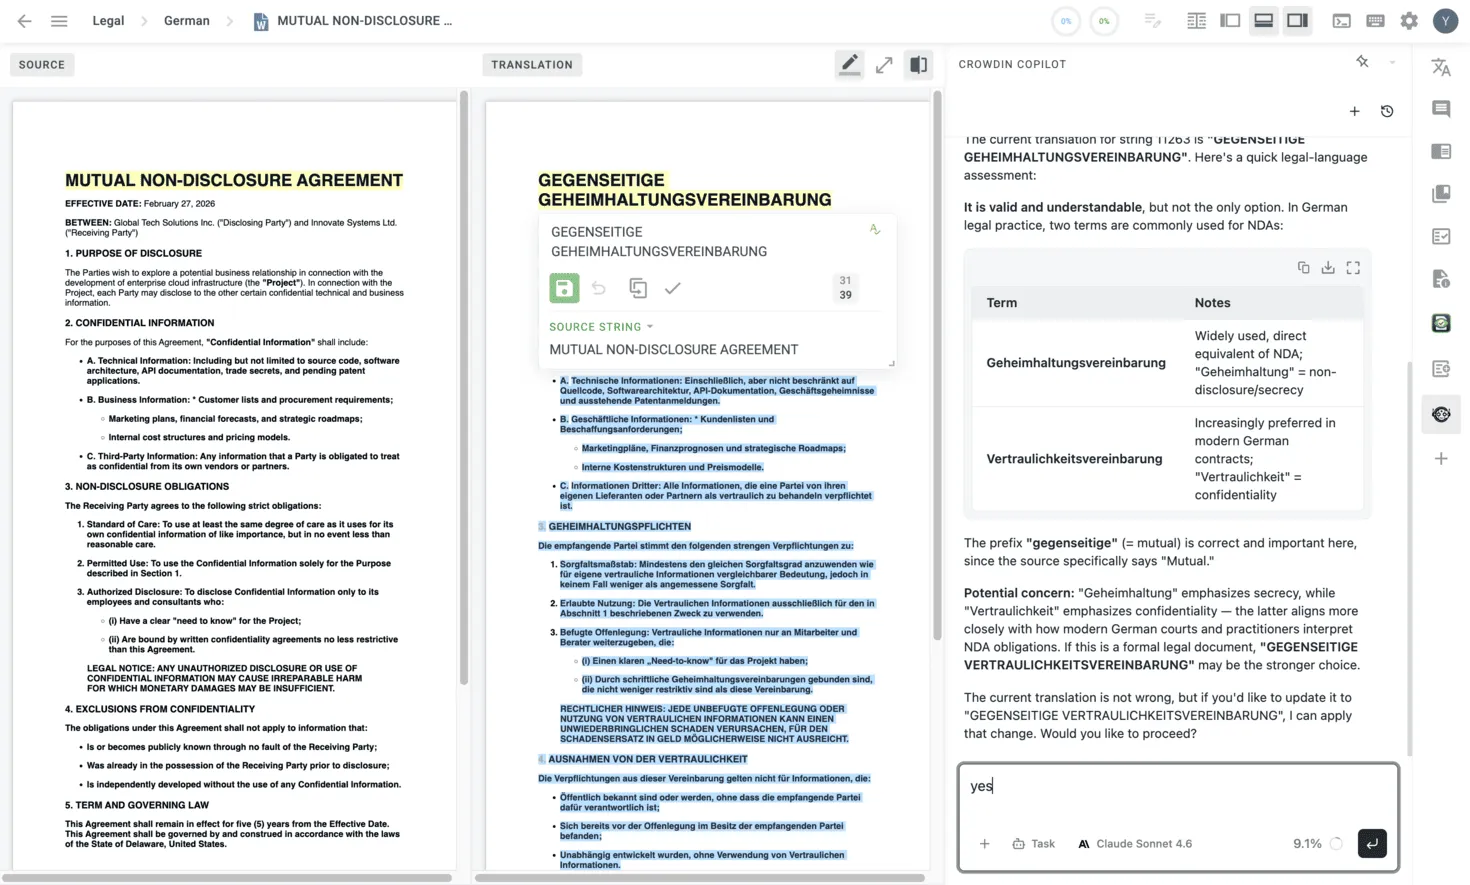Switch to the Legal breadcrumb item
The image size is (1470, 885).
(x=108, y=20)
